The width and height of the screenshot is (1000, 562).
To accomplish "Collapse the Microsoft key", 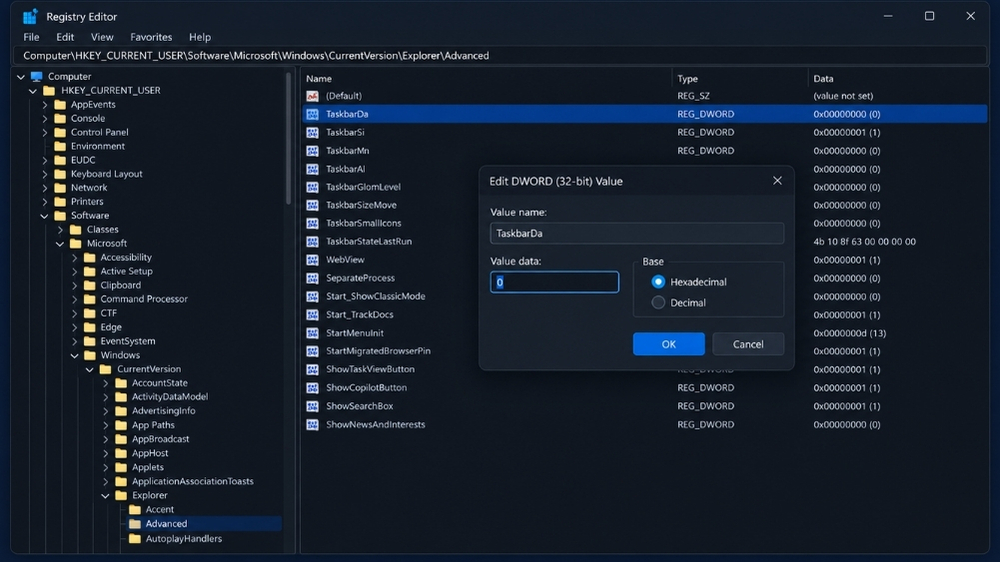I will pyautogui.click(x=60, y=244).
